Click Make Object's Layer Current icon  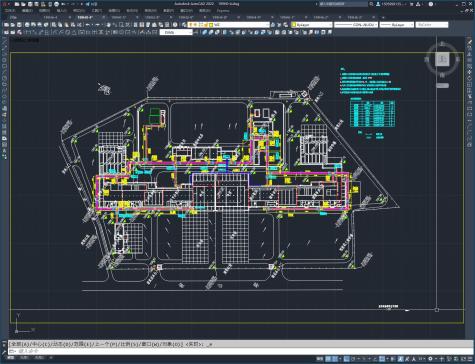pos(273,25)
